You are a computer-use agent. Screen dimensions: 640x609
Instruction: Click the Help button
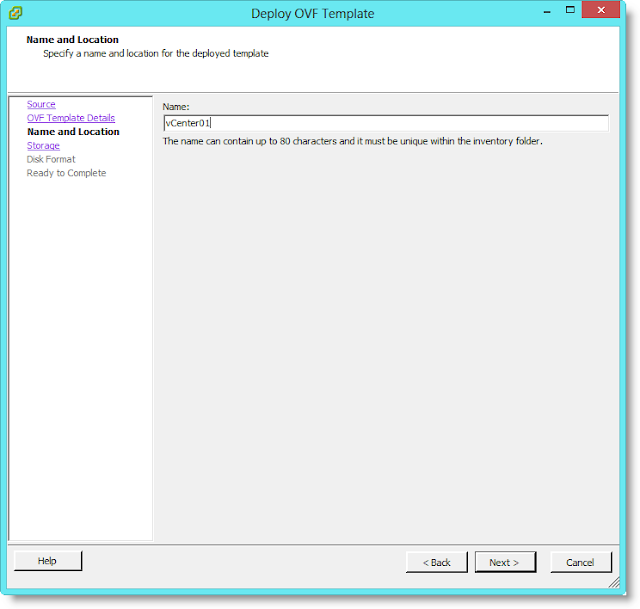point(48,561)
